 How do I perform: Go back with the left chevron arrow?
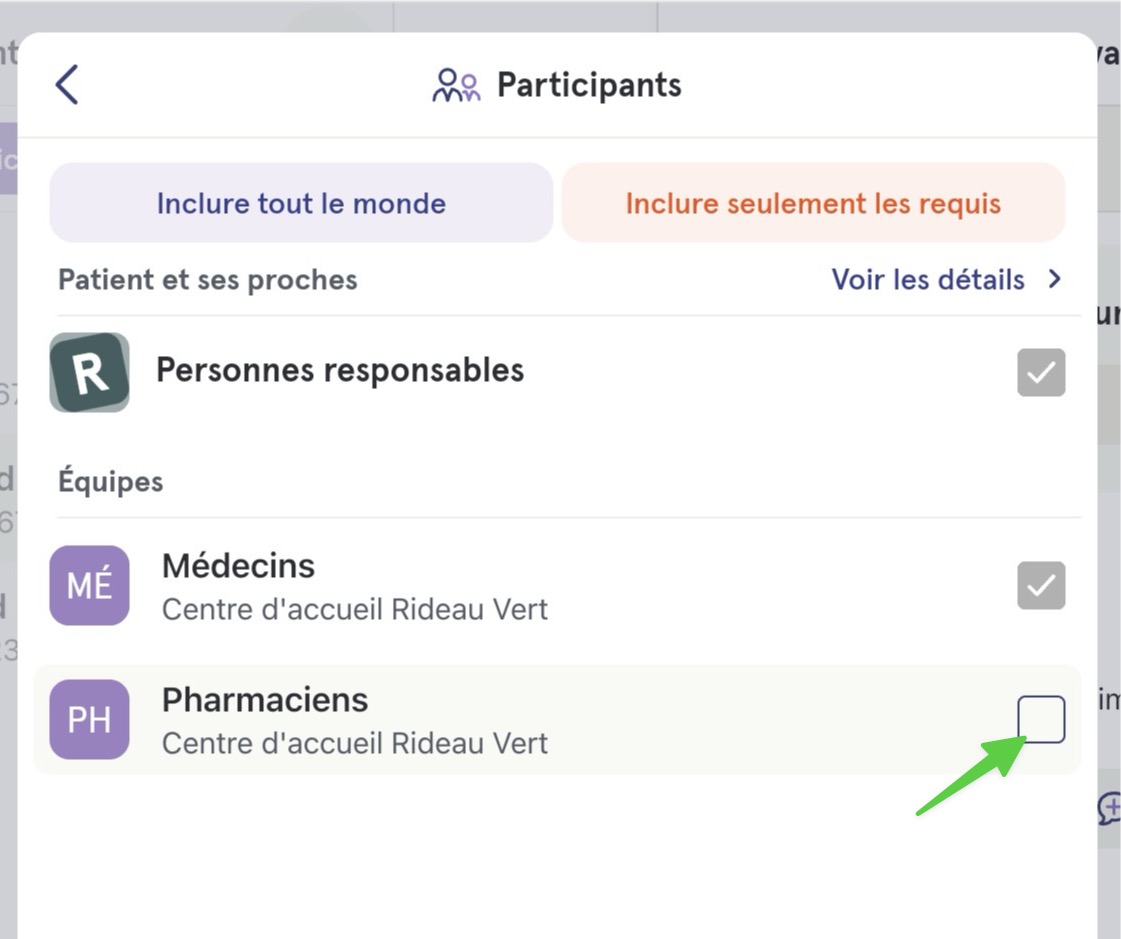[x=67, y=84]
